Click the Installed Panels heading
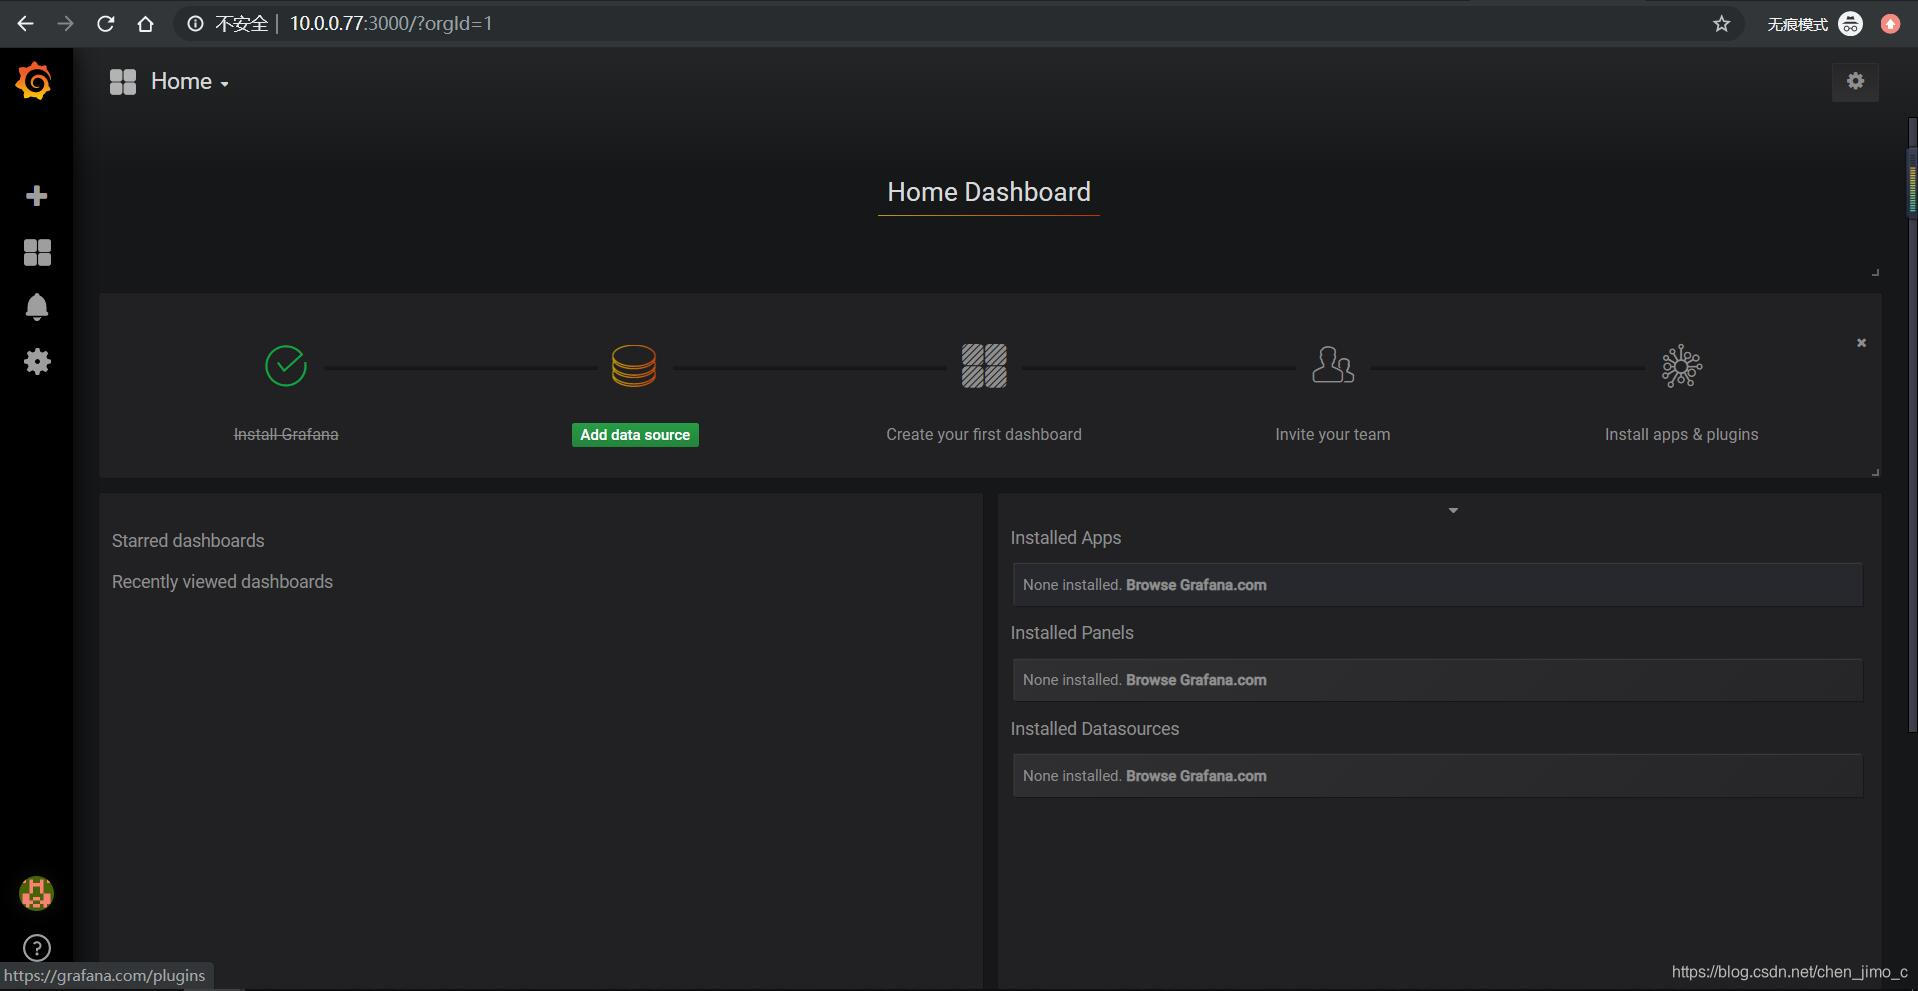Screen dimensions: 1918x991 pos(1072,633)
